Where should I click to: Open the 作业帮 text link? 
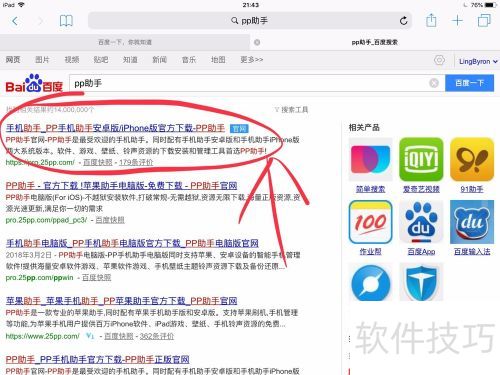[x=371, y=252]
